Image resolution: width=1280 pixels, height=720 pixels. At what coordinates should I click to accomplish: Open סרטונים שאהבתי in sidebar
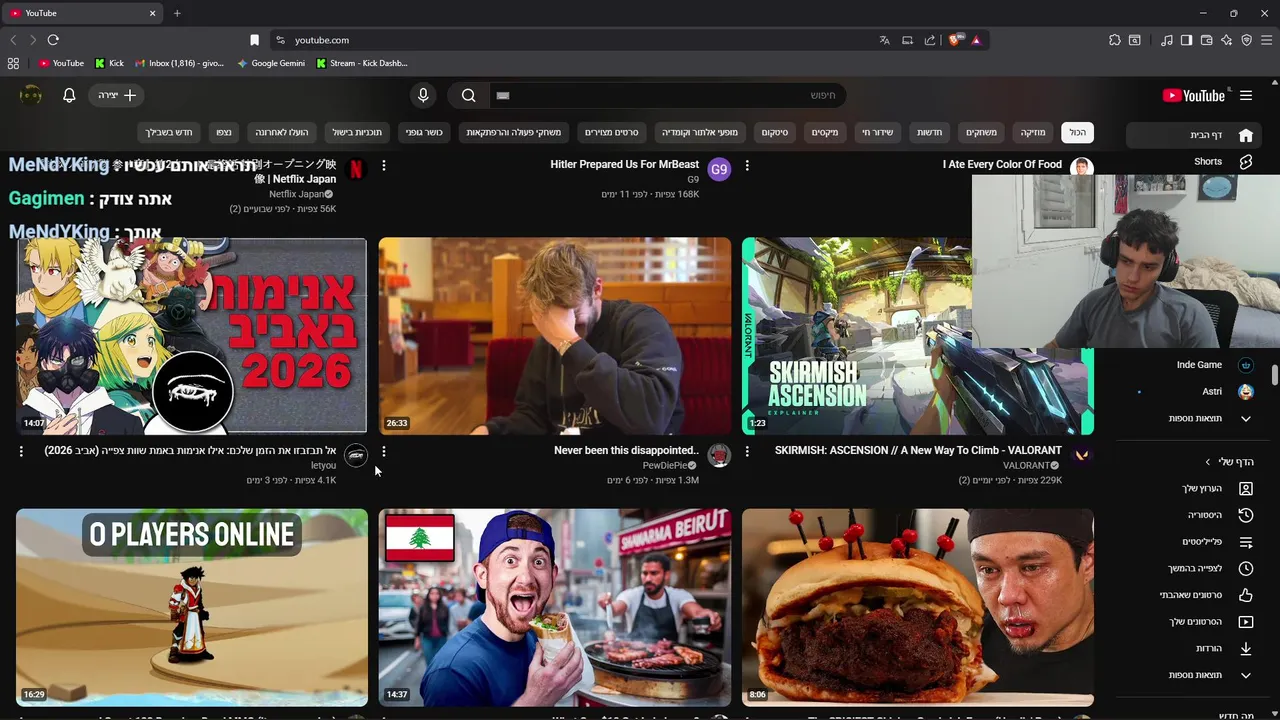point(1195,595)
